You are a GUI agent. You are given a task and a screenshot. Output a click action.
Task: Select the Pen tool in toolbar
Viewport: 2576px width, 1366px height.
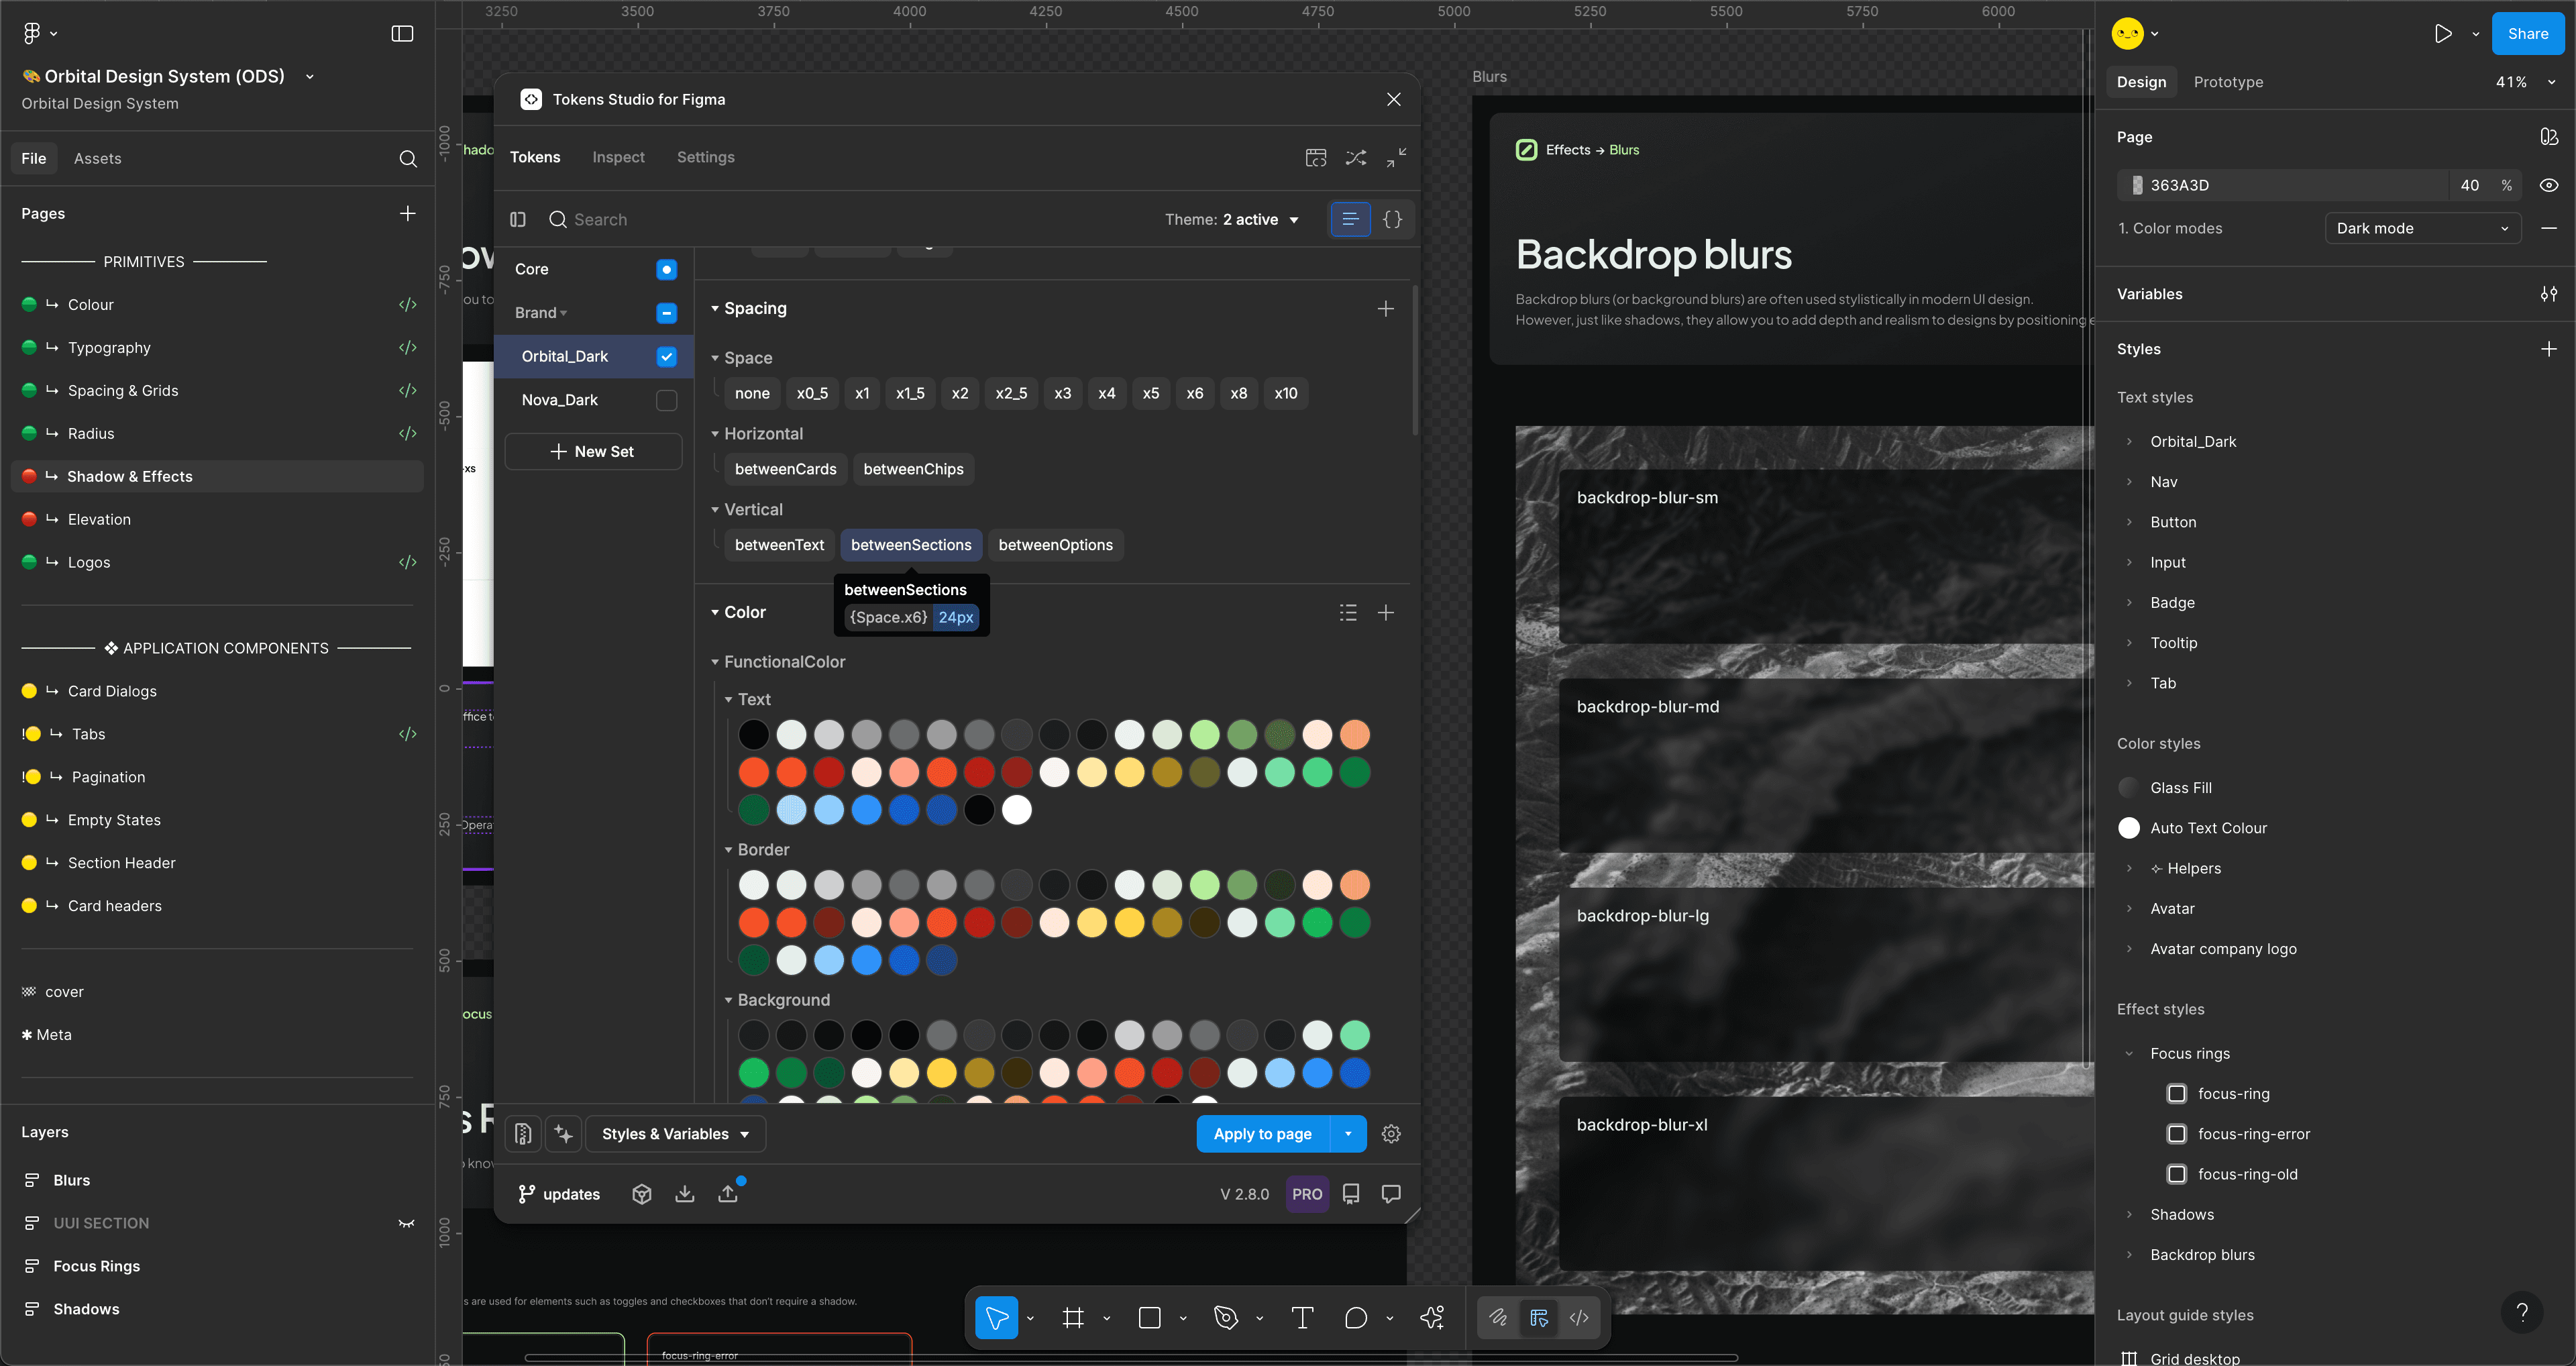click(1225, 1318)
